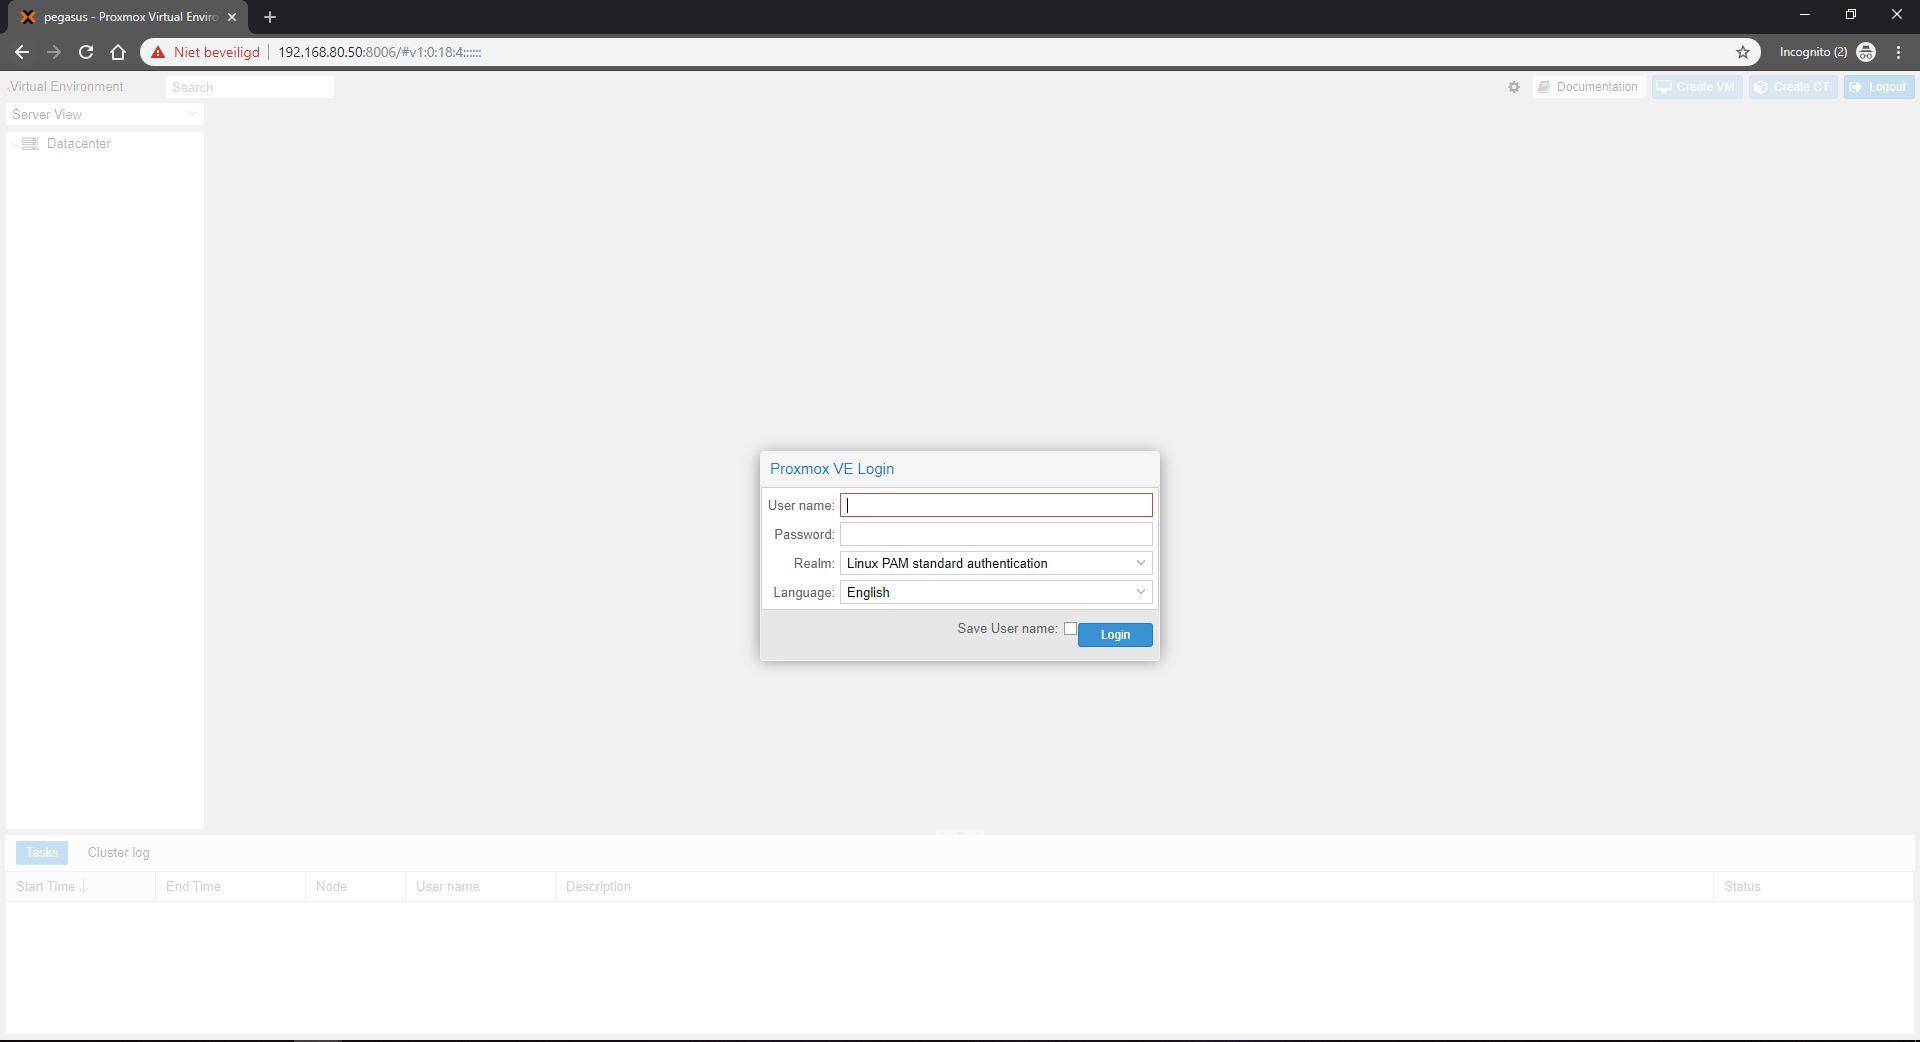Bookmark this page with the star icon
Viewport: 1920px width, 1042px height.
coord(1742,52)
